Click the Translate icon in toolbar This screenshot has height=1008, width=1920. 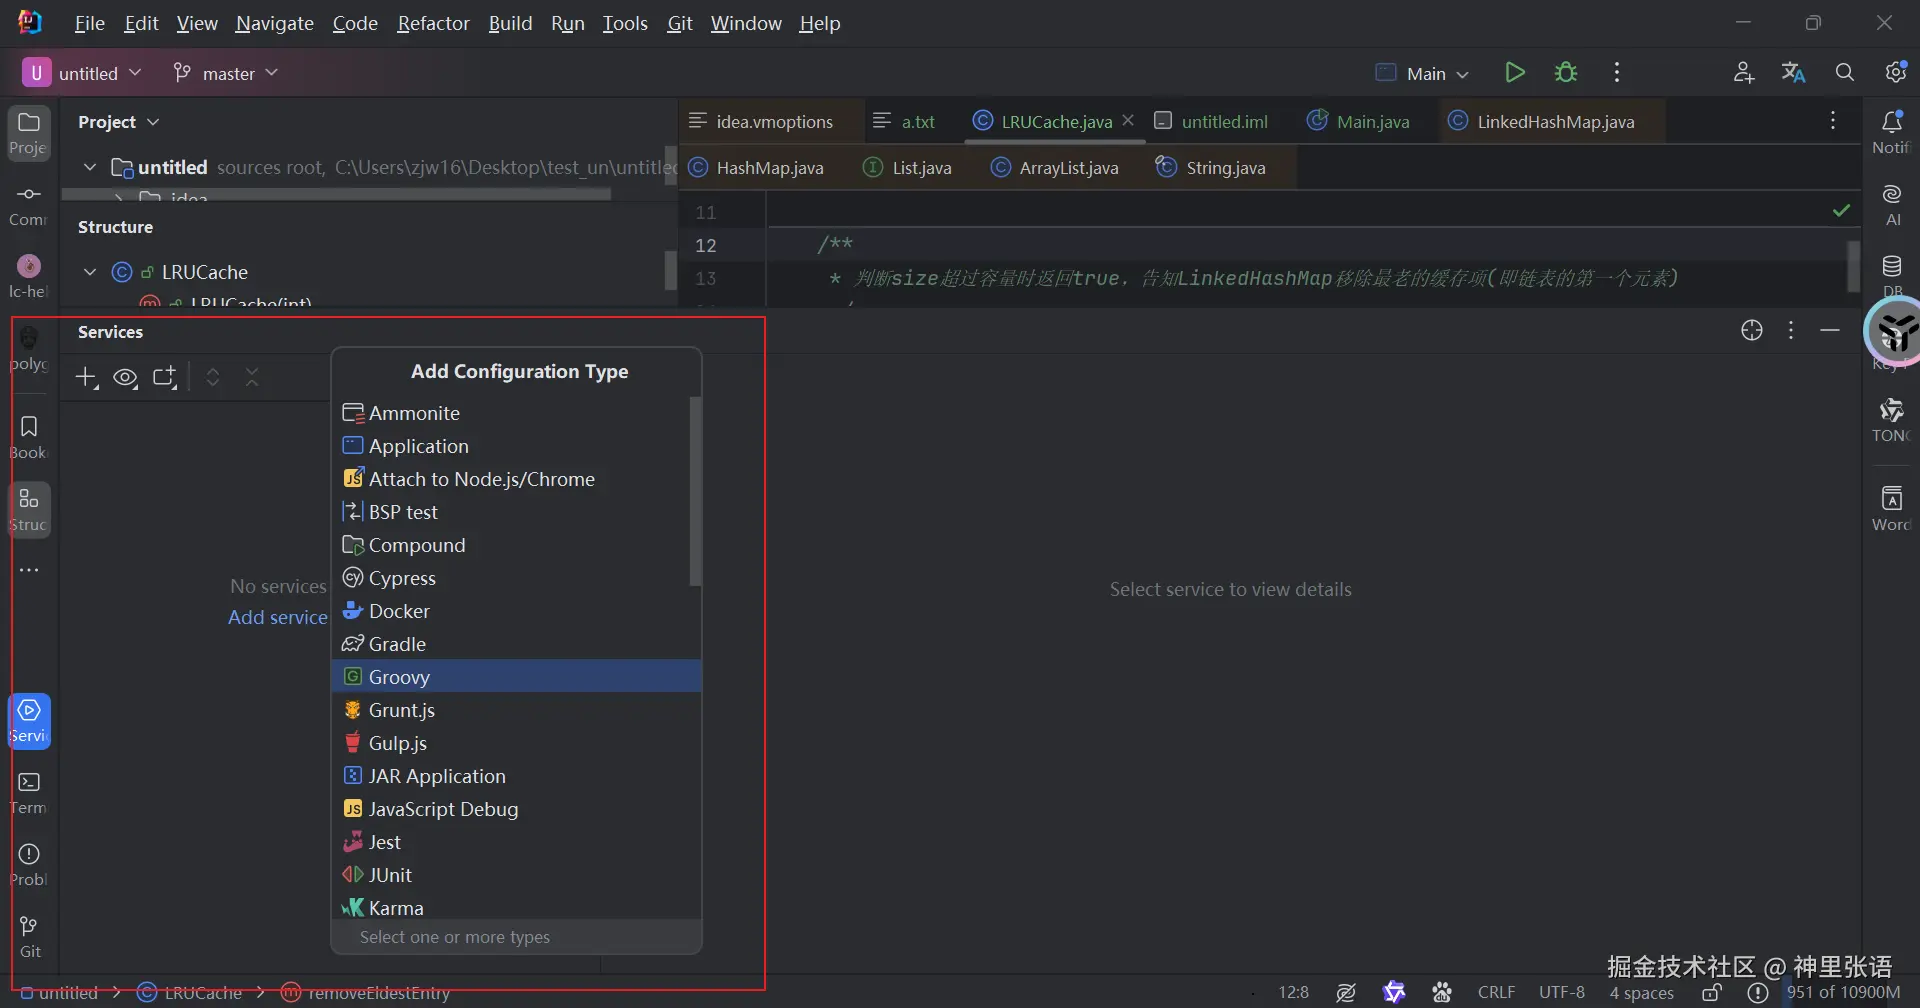click(x=1794, y=73)
